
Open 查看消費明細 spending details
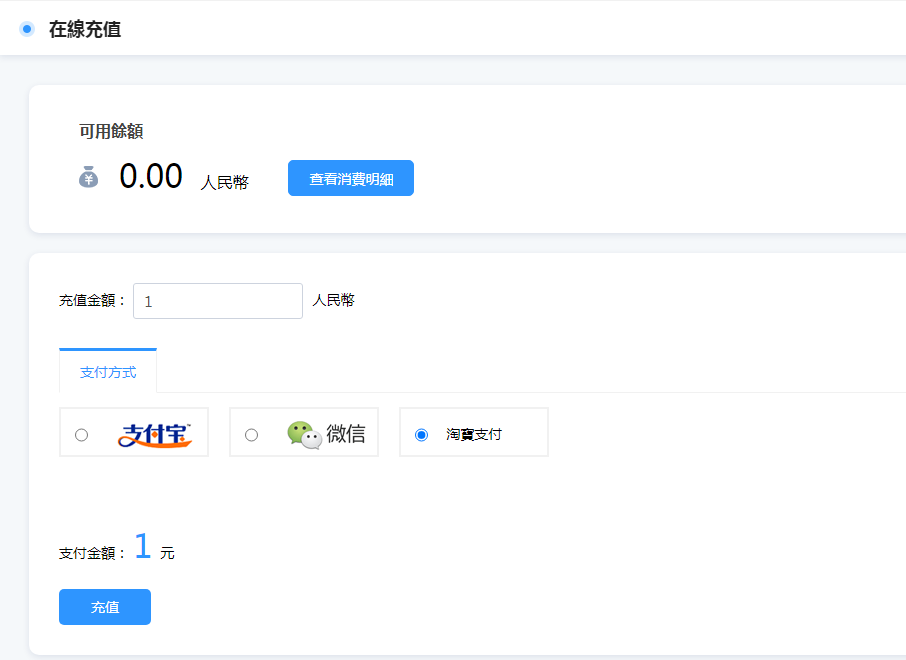pyautogui.click(x=351, y=179)
